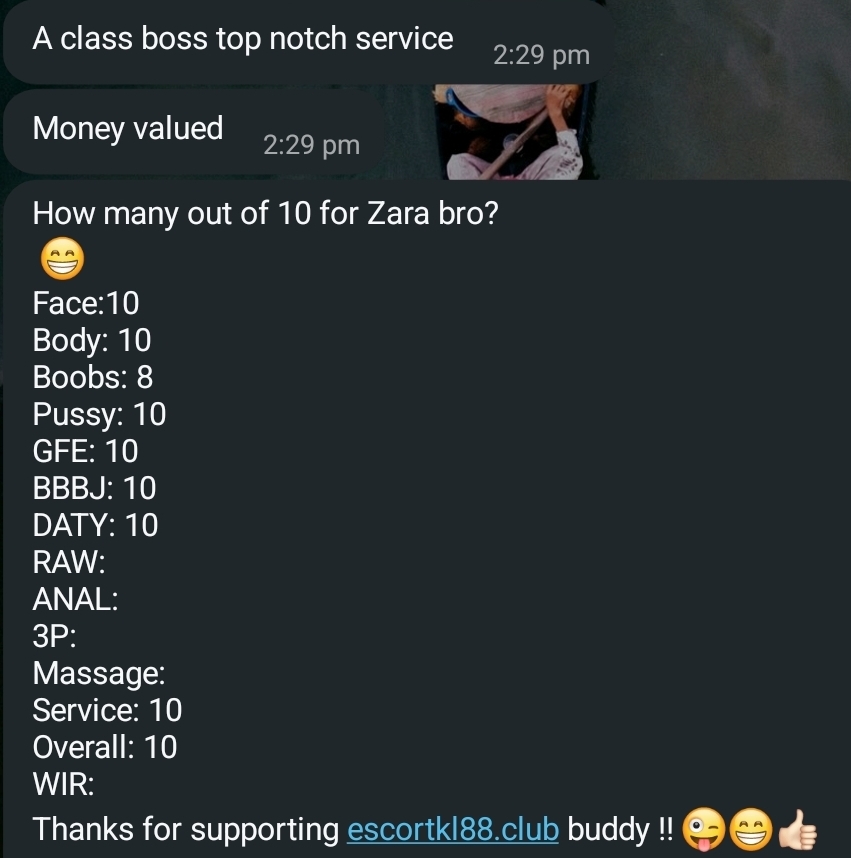
Task: Click the empty "Massage:" line
Action: (x=99, y=674)
